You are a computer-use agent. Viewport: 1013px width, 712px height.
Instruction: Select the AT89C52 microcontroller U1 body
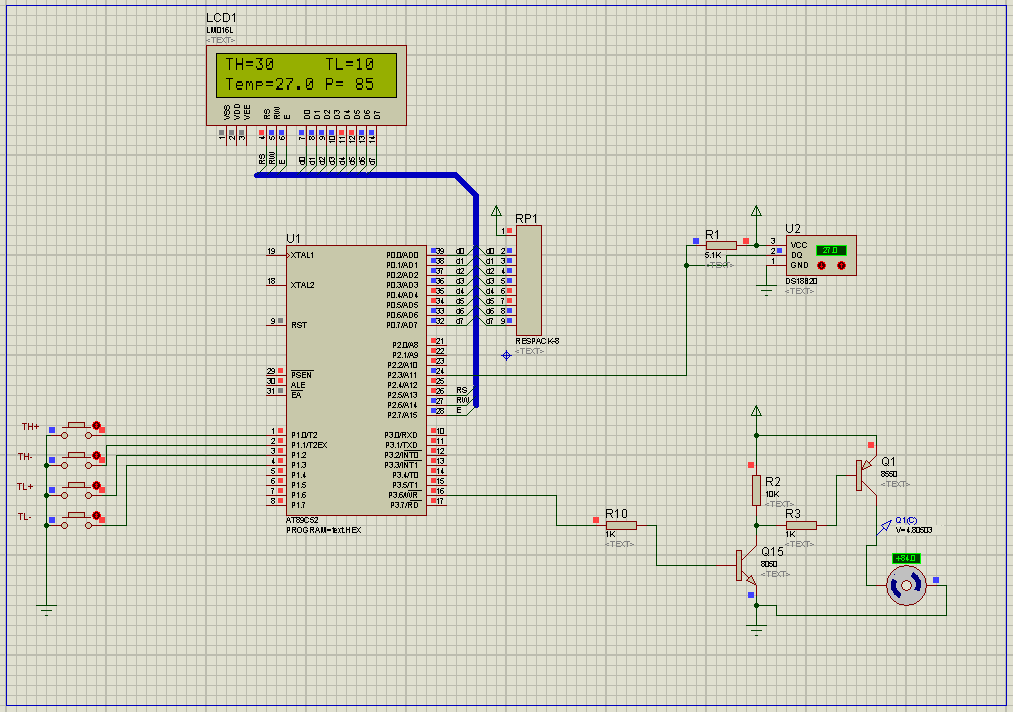(356, 380)
